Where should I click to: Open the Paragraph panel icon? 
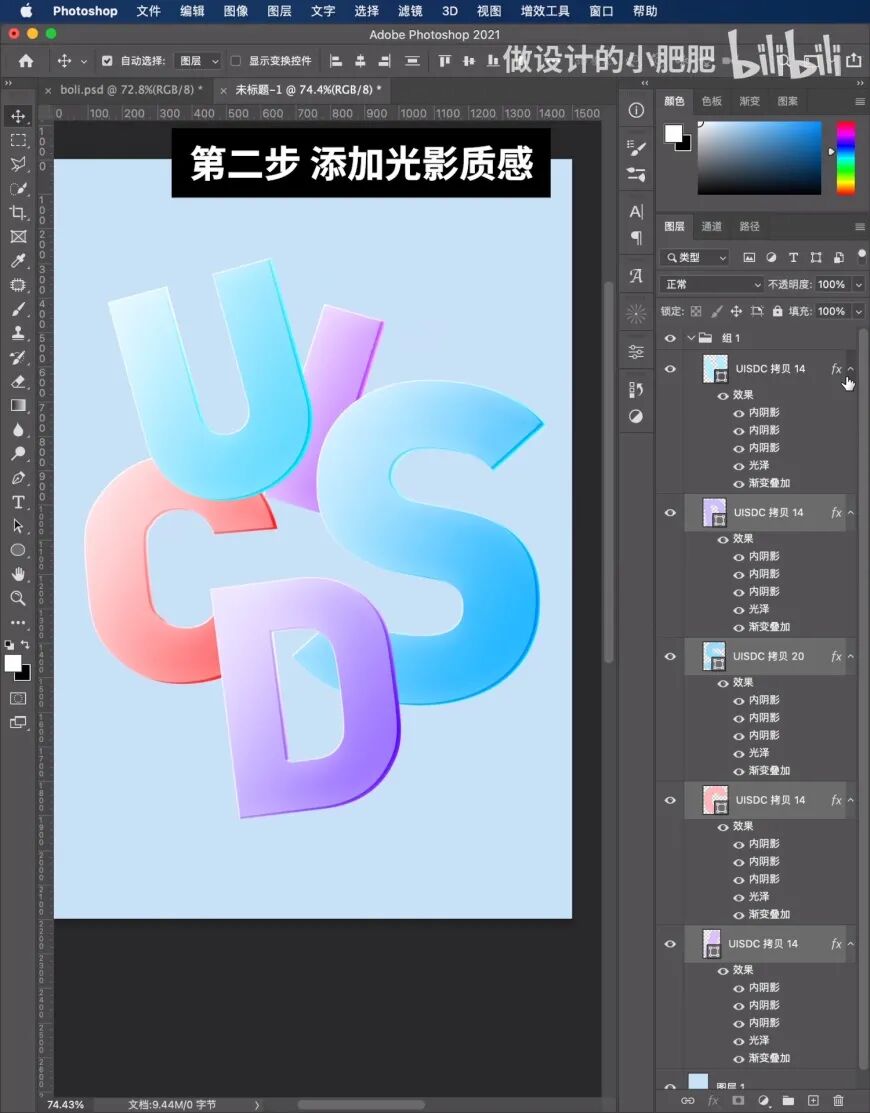637,237
